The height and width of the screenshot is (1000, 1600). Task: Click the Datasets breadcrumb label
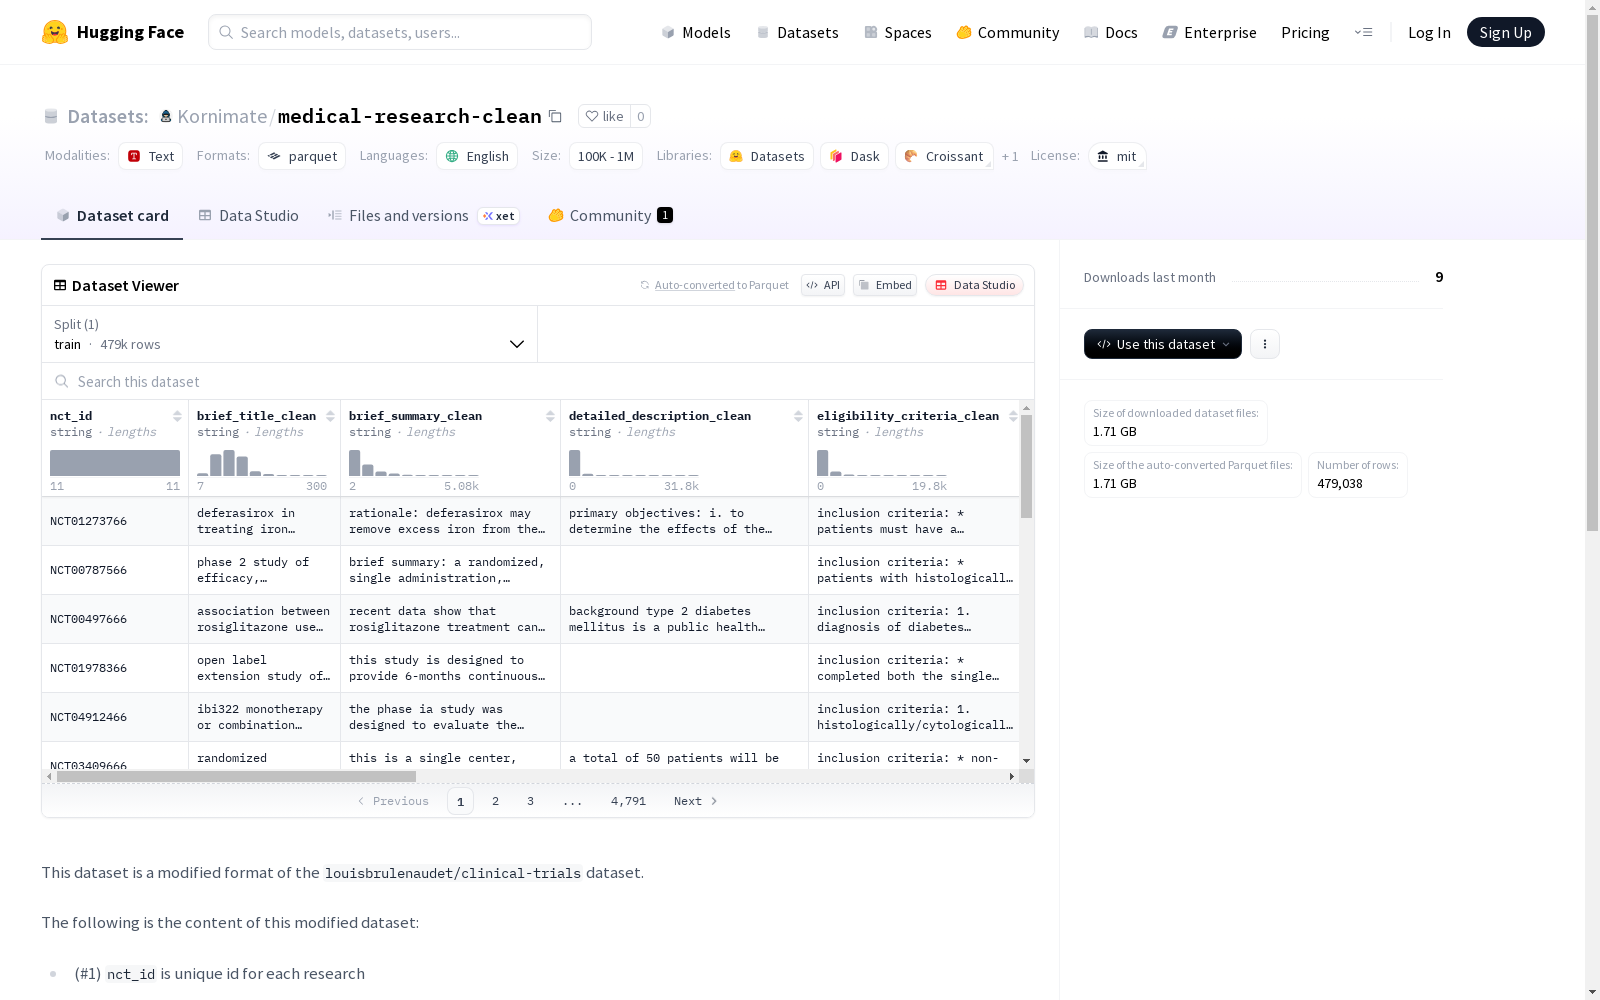108,116
